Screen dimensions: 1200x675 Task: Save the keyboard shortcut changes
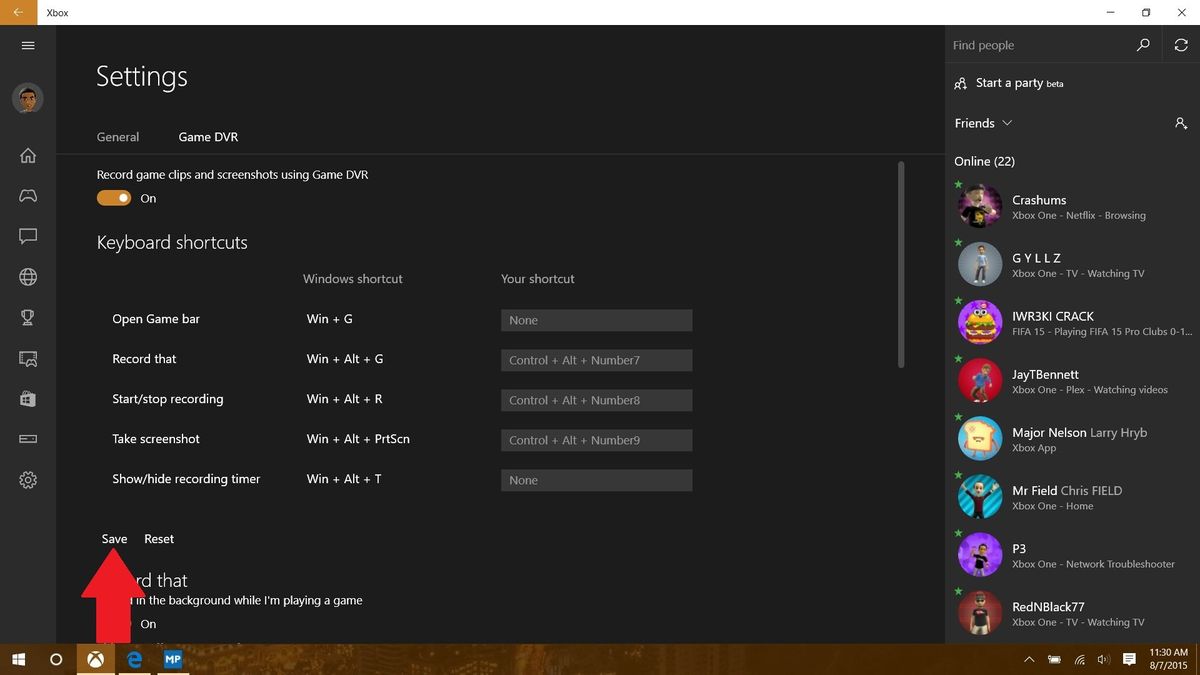[113, 538]
